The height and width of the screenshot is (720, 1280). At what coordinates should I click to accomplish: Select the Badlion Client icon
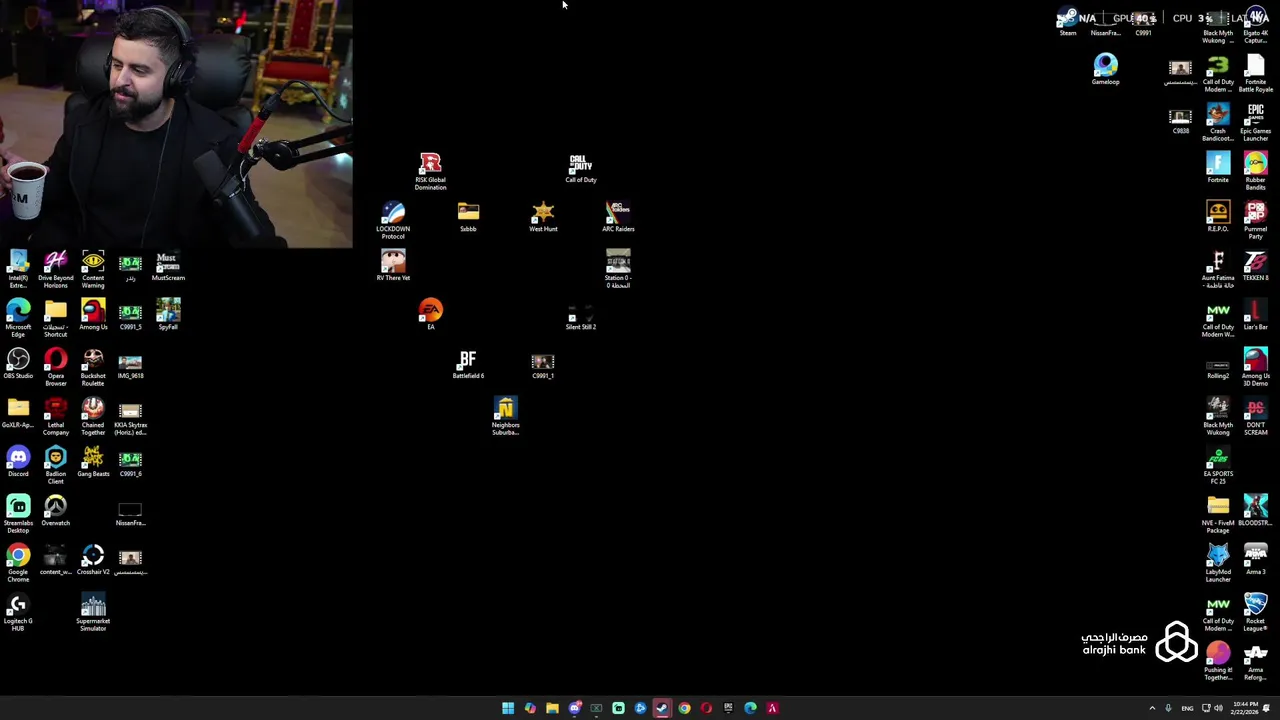56,466
